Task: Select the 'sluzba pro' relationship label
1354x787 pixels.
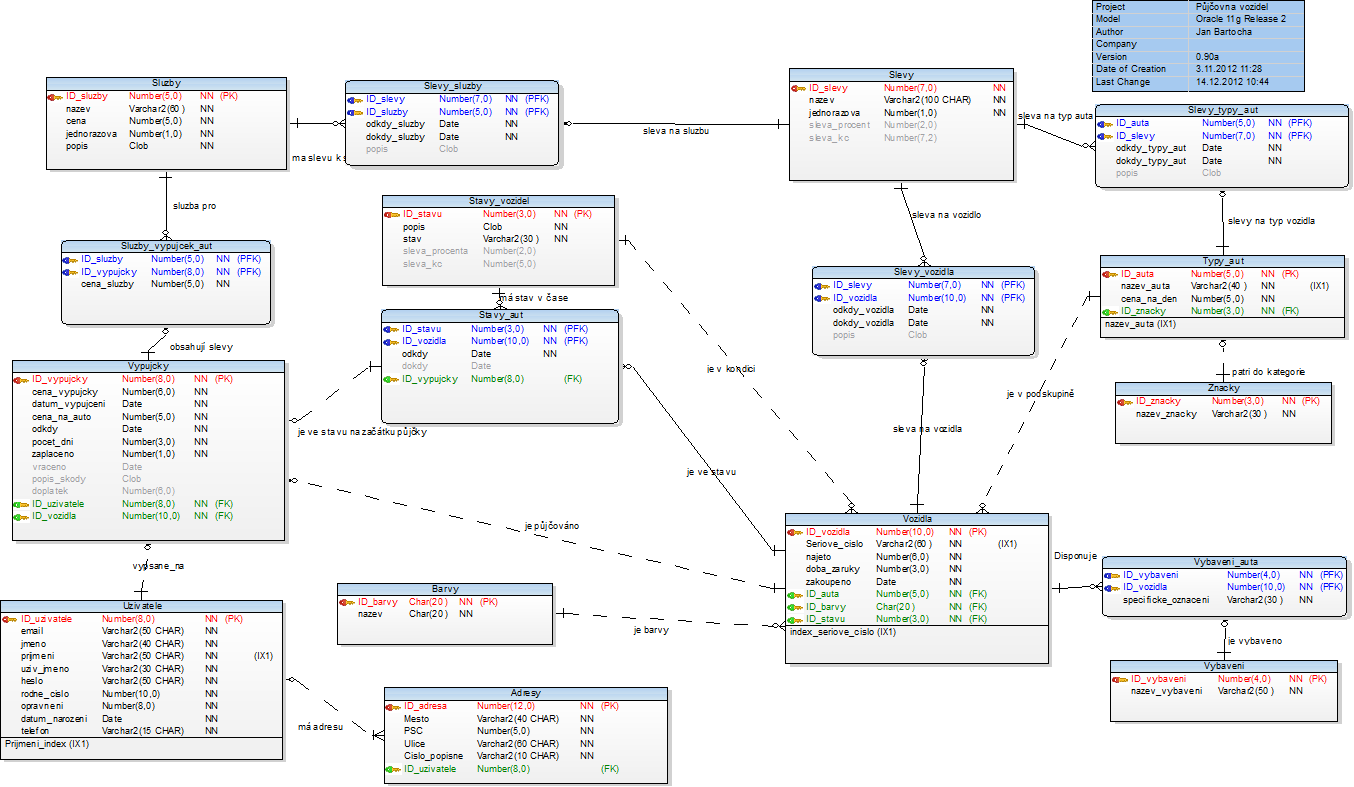Action: [x=194, y=206]
